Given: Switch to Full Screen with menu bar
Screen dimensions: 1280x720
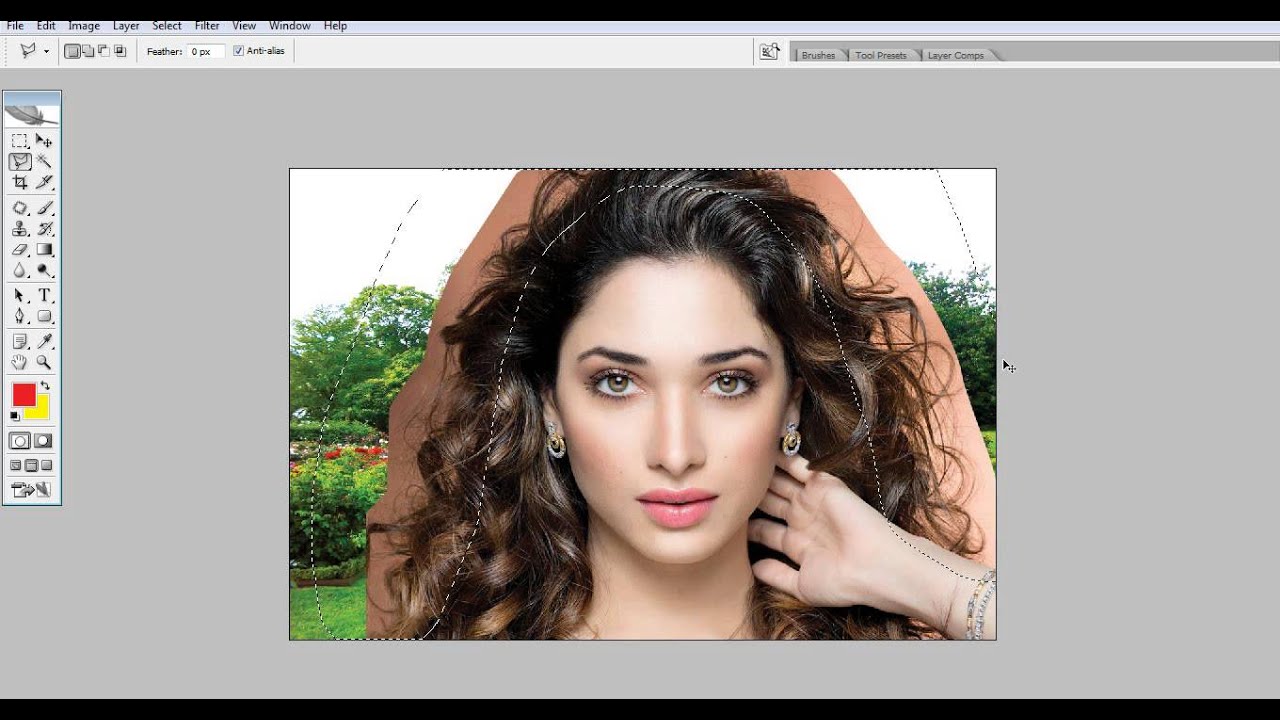Looking at the screenshot, I should (x=32, y=465).
